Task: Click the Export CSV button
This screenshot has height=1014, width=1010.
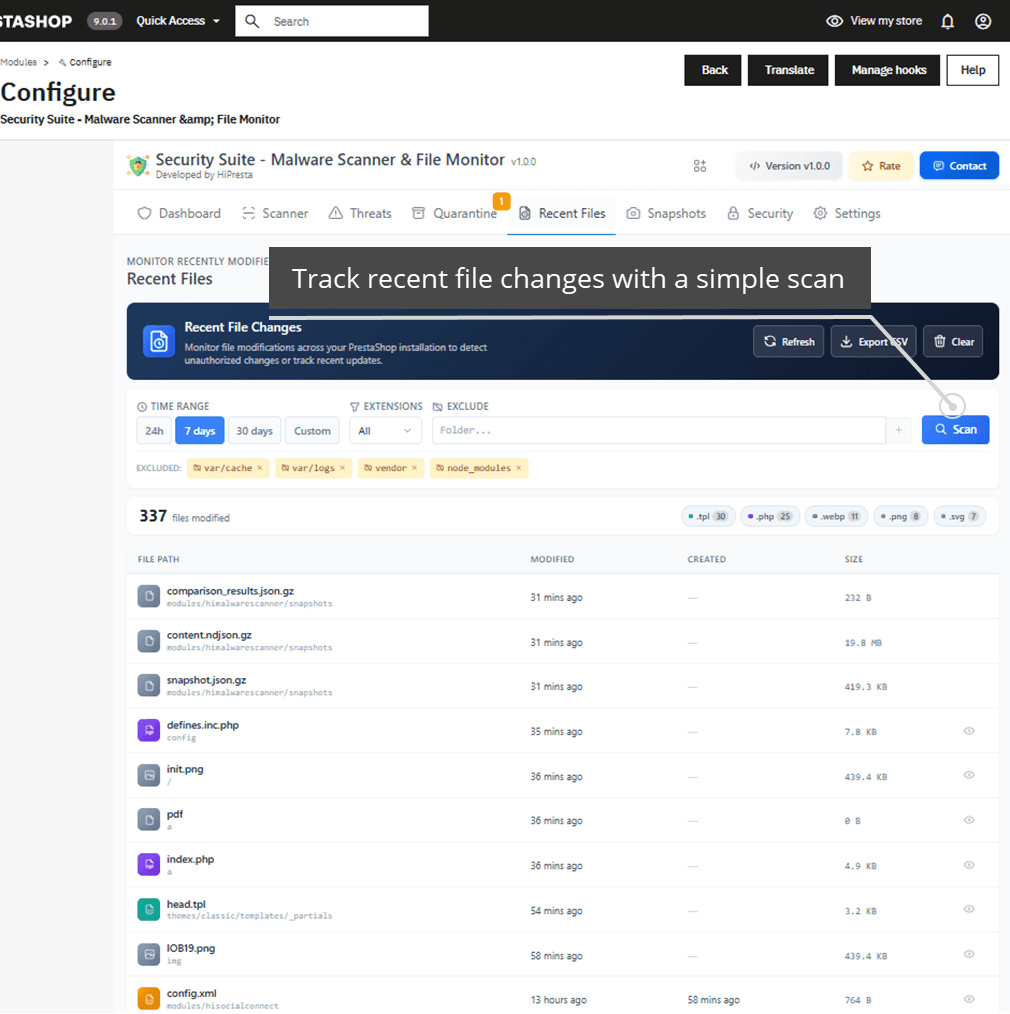Action: (x=873, y=341)
